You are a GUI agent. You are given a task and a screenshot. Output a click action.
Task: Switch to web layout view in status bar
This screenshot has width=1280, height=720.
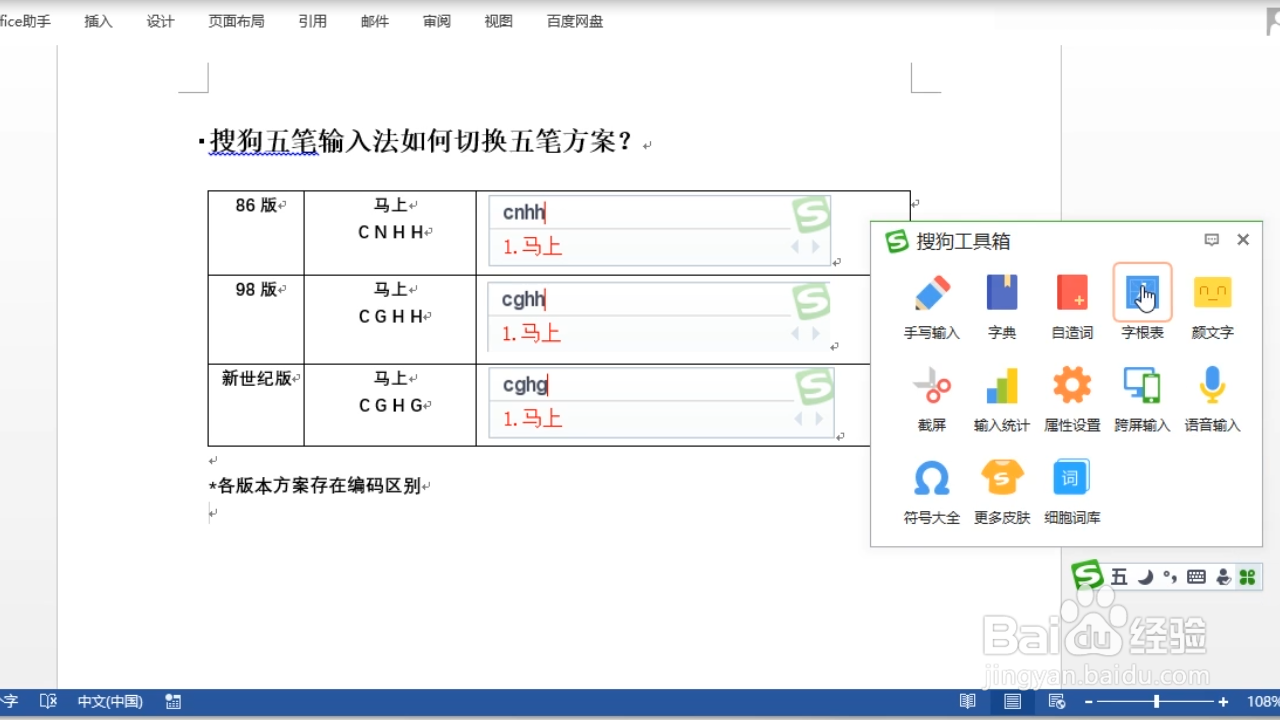pyautogui.click(x=1057, y=702)
